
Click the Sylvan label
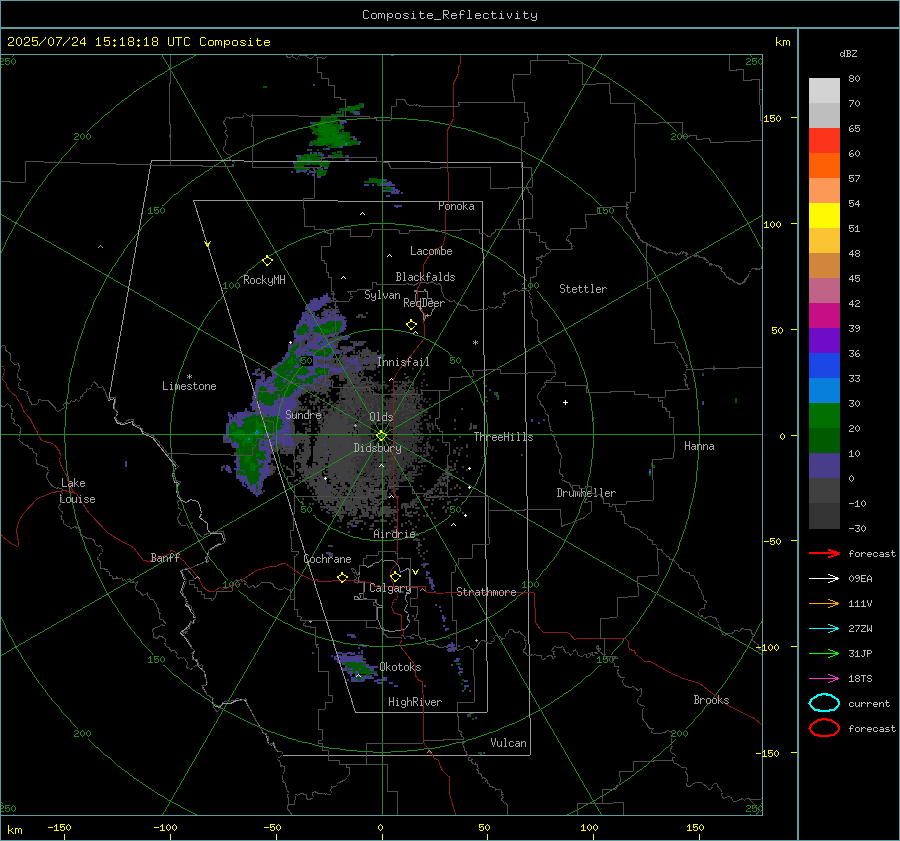click(x=382, y=295)
